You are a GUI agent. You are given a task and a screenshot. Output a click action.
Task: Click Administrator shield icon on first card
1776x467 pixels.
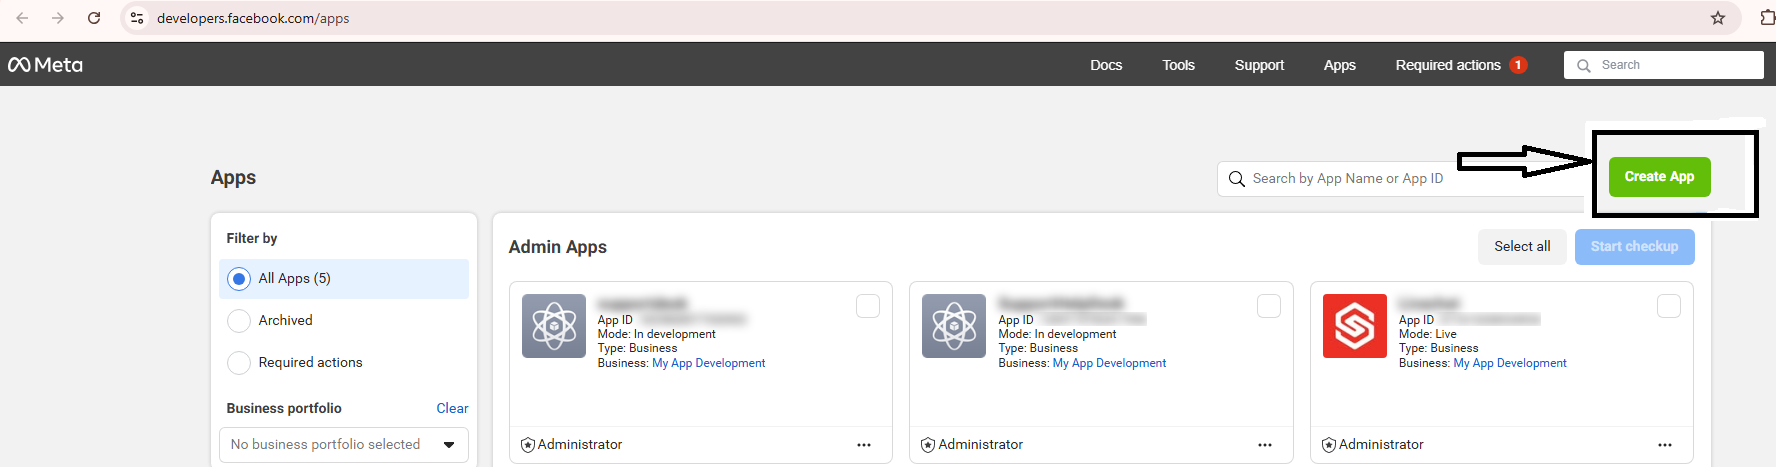[528, 445]
